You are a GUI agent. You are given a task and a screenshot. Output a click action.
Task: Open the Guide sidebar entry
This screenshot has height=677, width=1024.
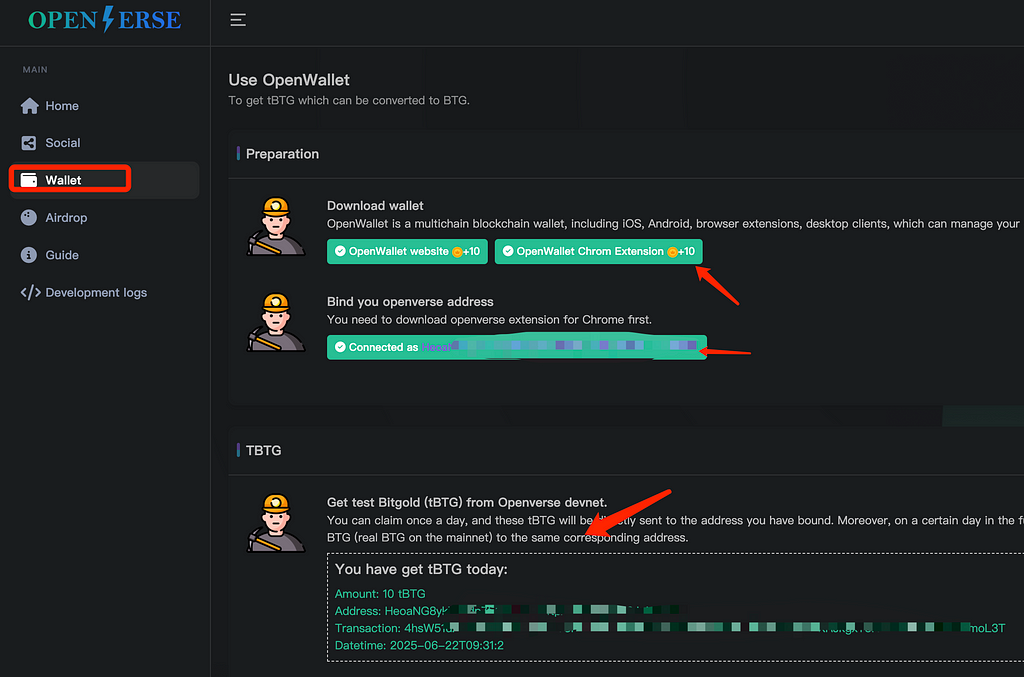104,255
